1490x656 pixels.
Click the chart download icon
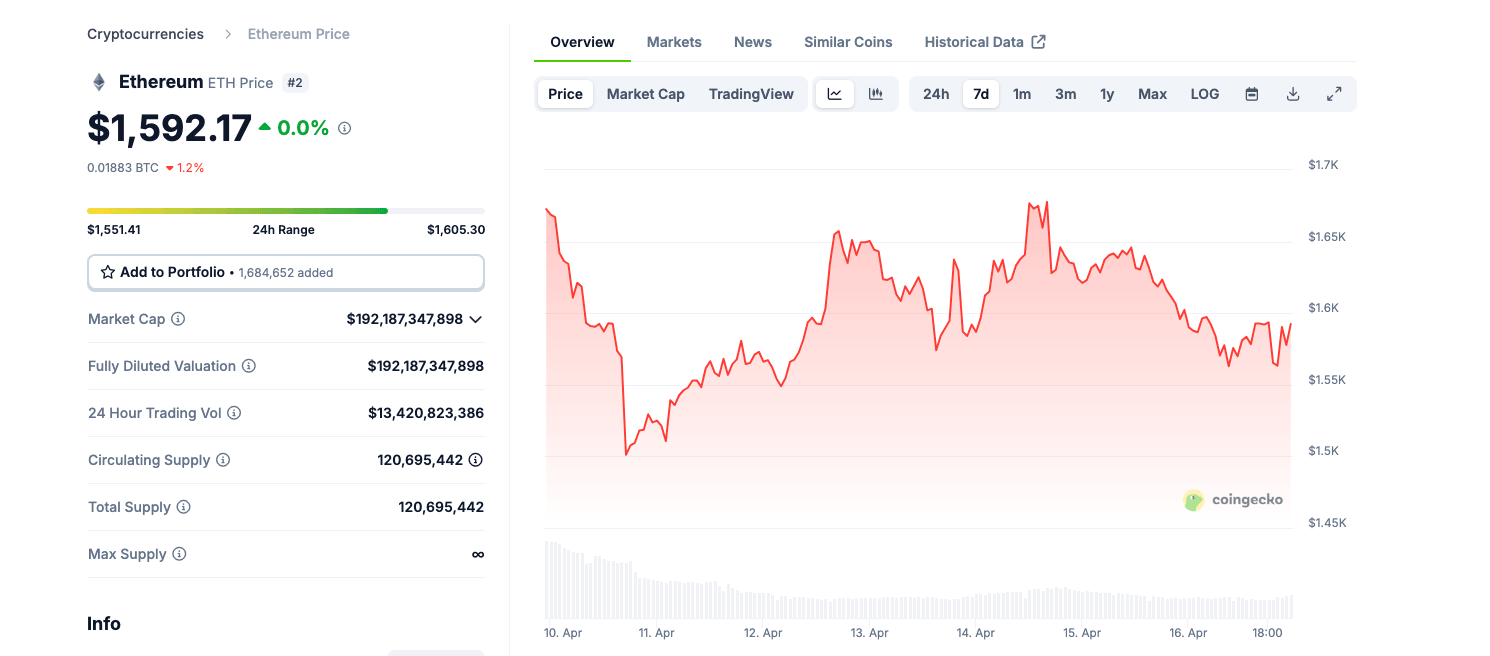pos(1292,93)
